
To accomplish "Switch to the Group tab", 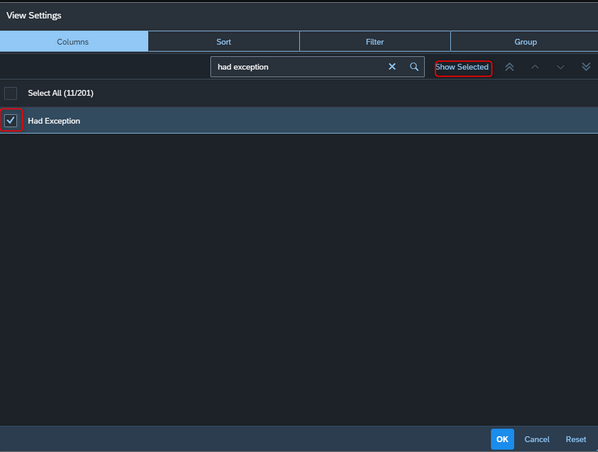I will (525, 42).
